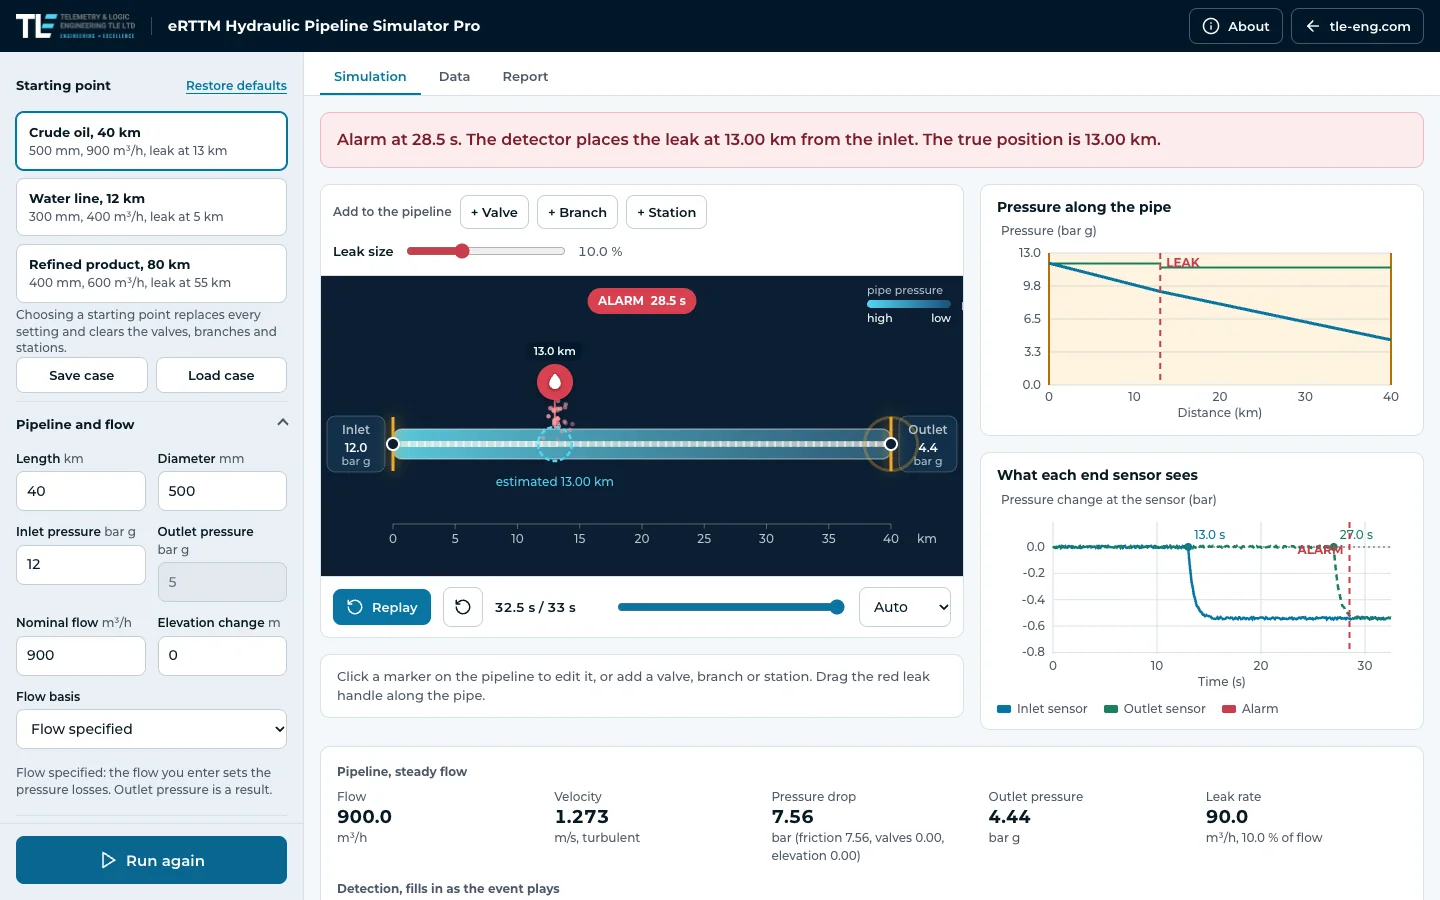Add a station to the pipeline

pos(666,212)
